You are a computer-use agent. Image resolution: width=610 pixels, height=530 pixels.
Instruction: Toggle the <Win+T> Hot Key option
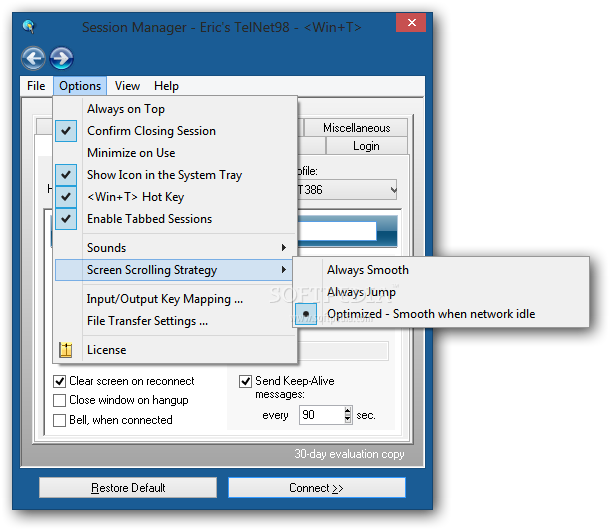click(x=175, y=197)
